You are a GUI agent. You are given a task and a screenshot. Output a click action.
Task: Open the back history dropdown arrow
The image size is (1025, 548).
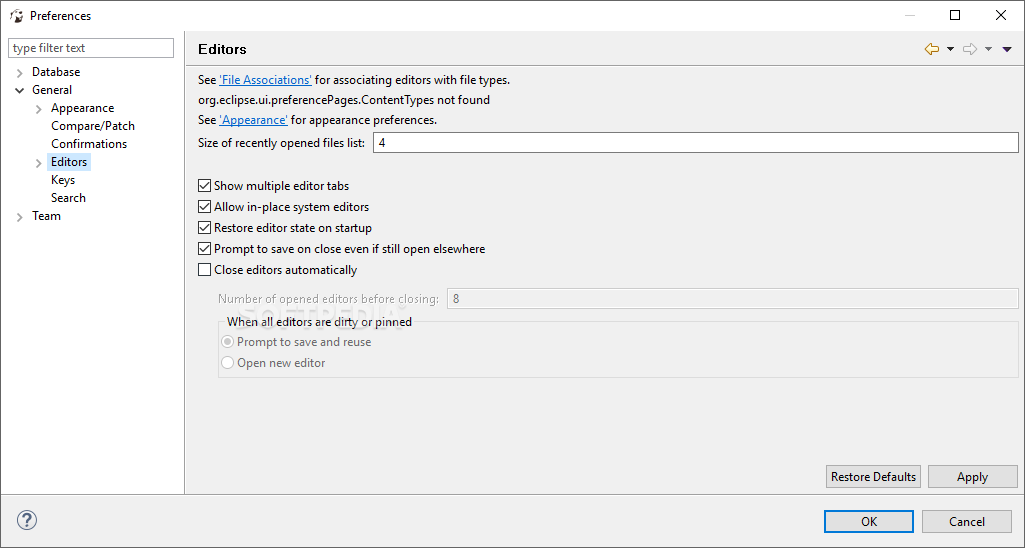point(950,49)
